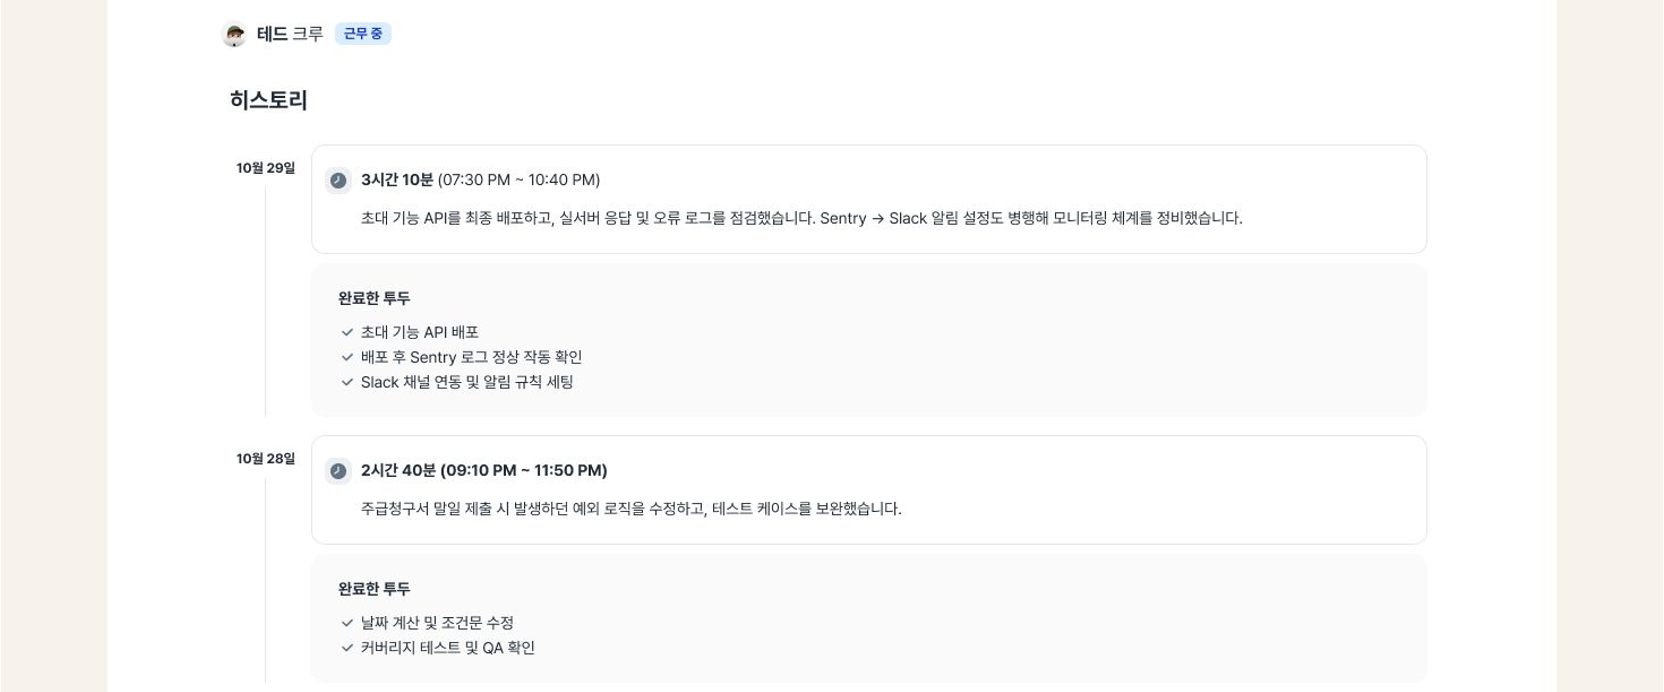The height and width of the screenshot is (692, 1664).
Task: Collapse the 히스토리 section header
Action: pos(268,100)
